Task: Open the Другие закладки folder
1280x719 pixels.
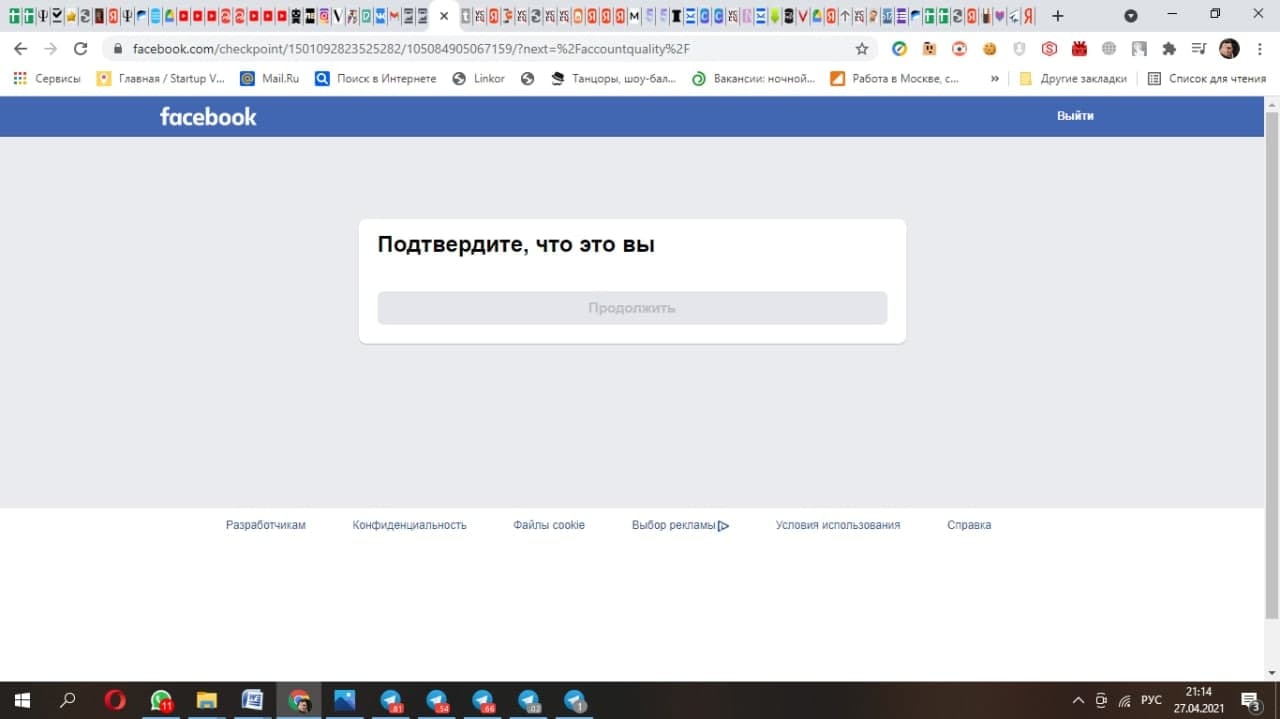Action: tap(1073, 78)
